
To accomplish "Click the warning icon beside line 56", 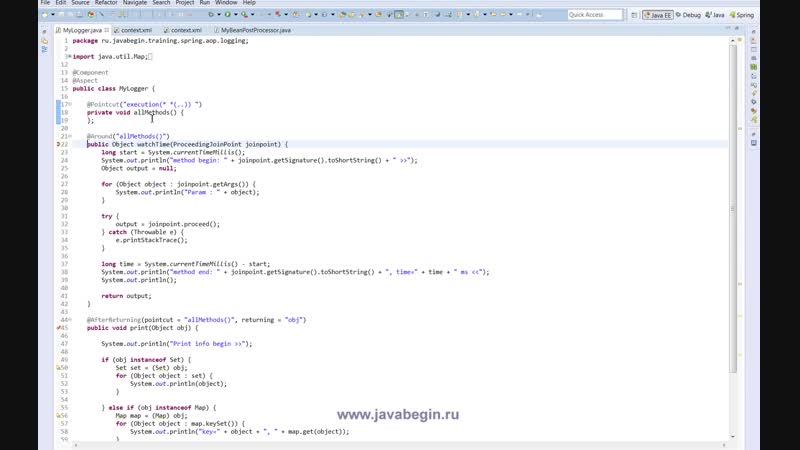I will click(58, 416).
